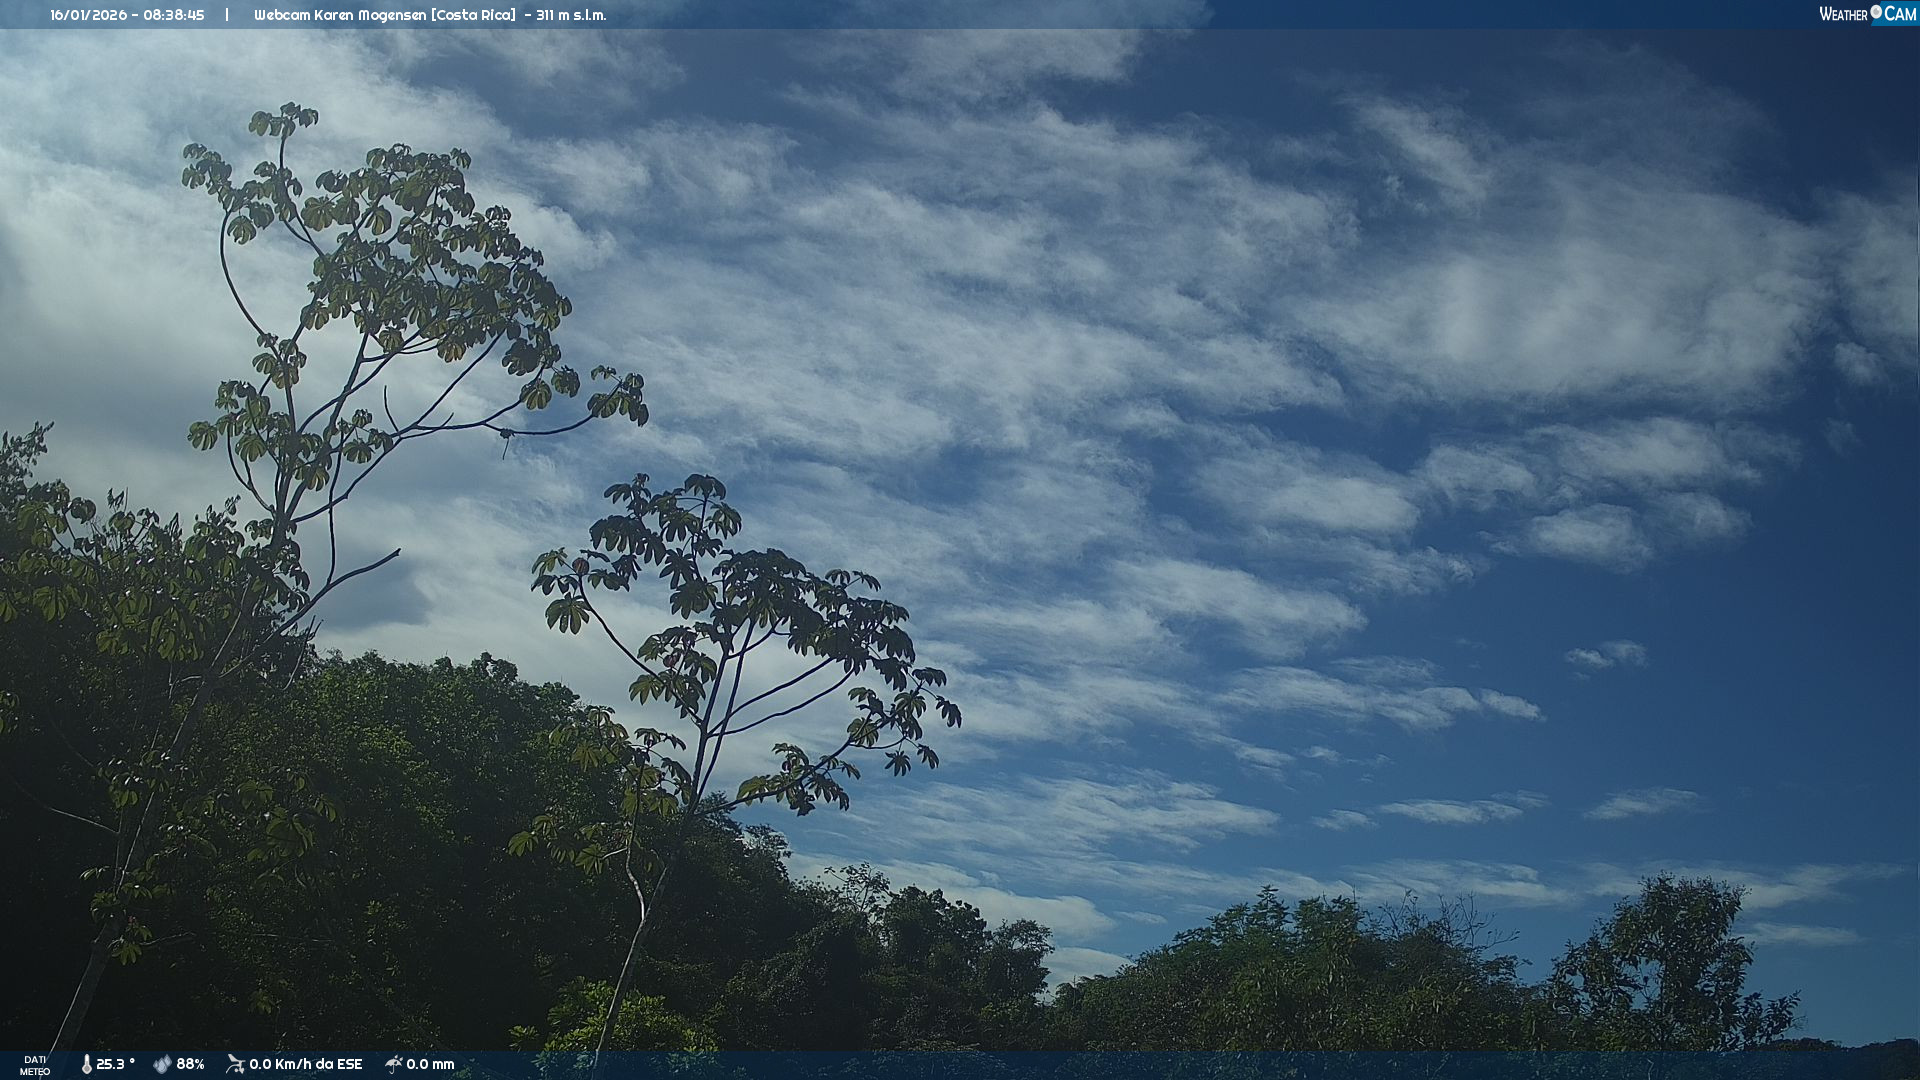Screen dimensions: 1920x1080
Task: Click the wind vane icon
Action: pyautogui.click(x=235, y=1064)
